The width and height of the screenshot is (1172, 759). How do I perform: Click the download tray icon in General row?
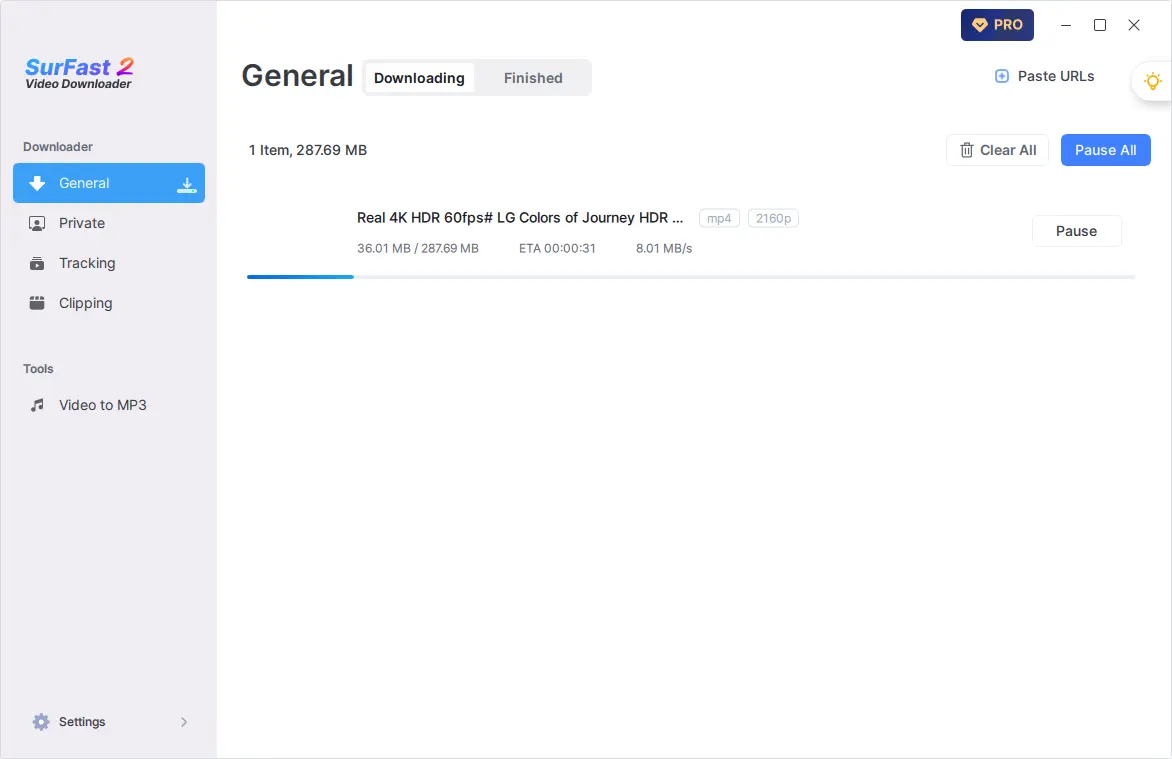[187, 185]
